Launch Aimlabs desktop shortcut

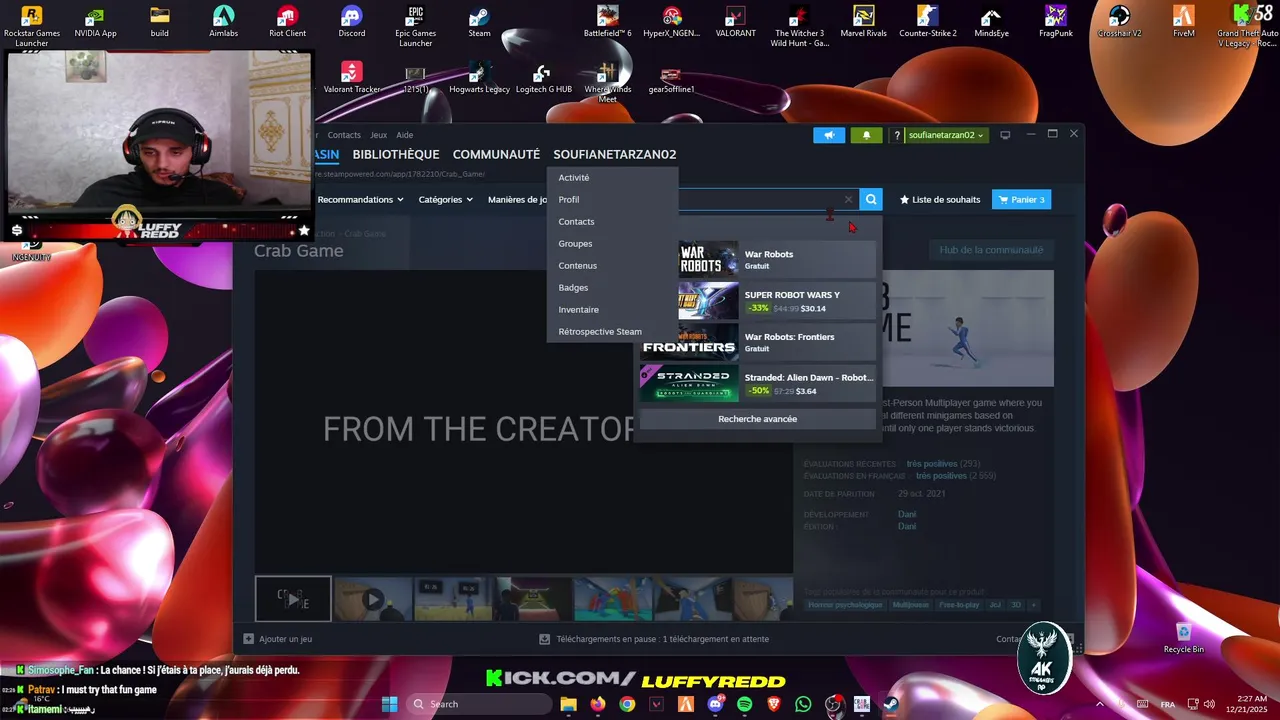click(224, 22)
